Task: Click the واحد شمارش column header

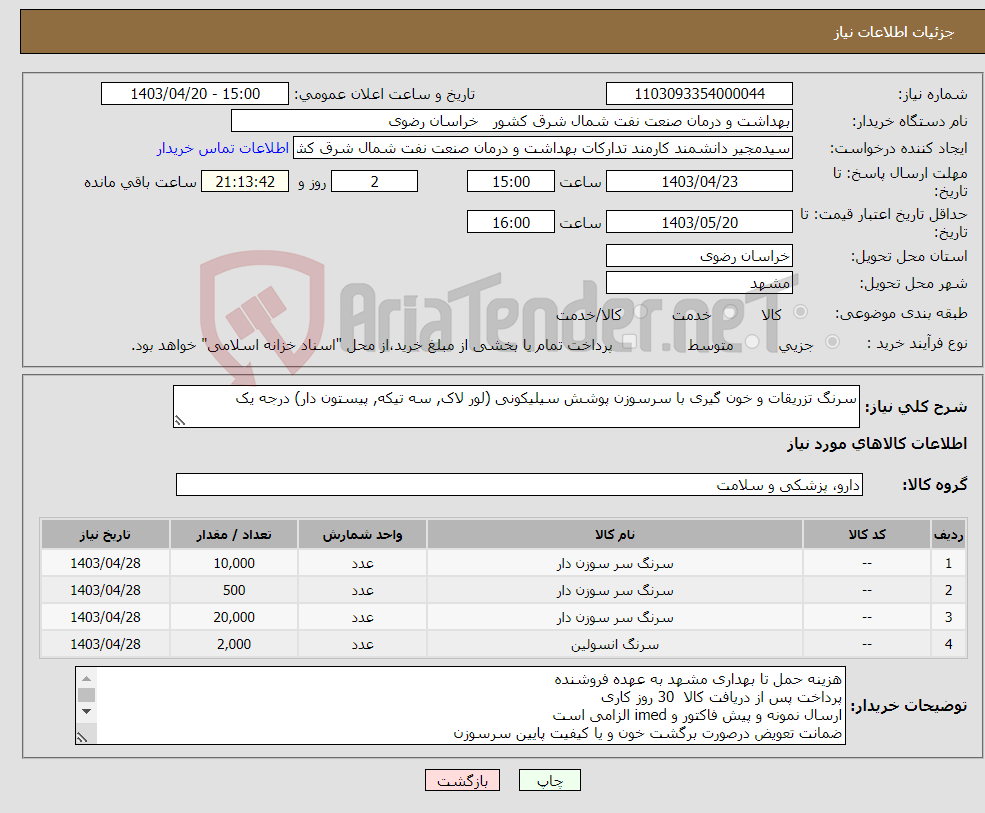Action: click(x=362, y=535)
